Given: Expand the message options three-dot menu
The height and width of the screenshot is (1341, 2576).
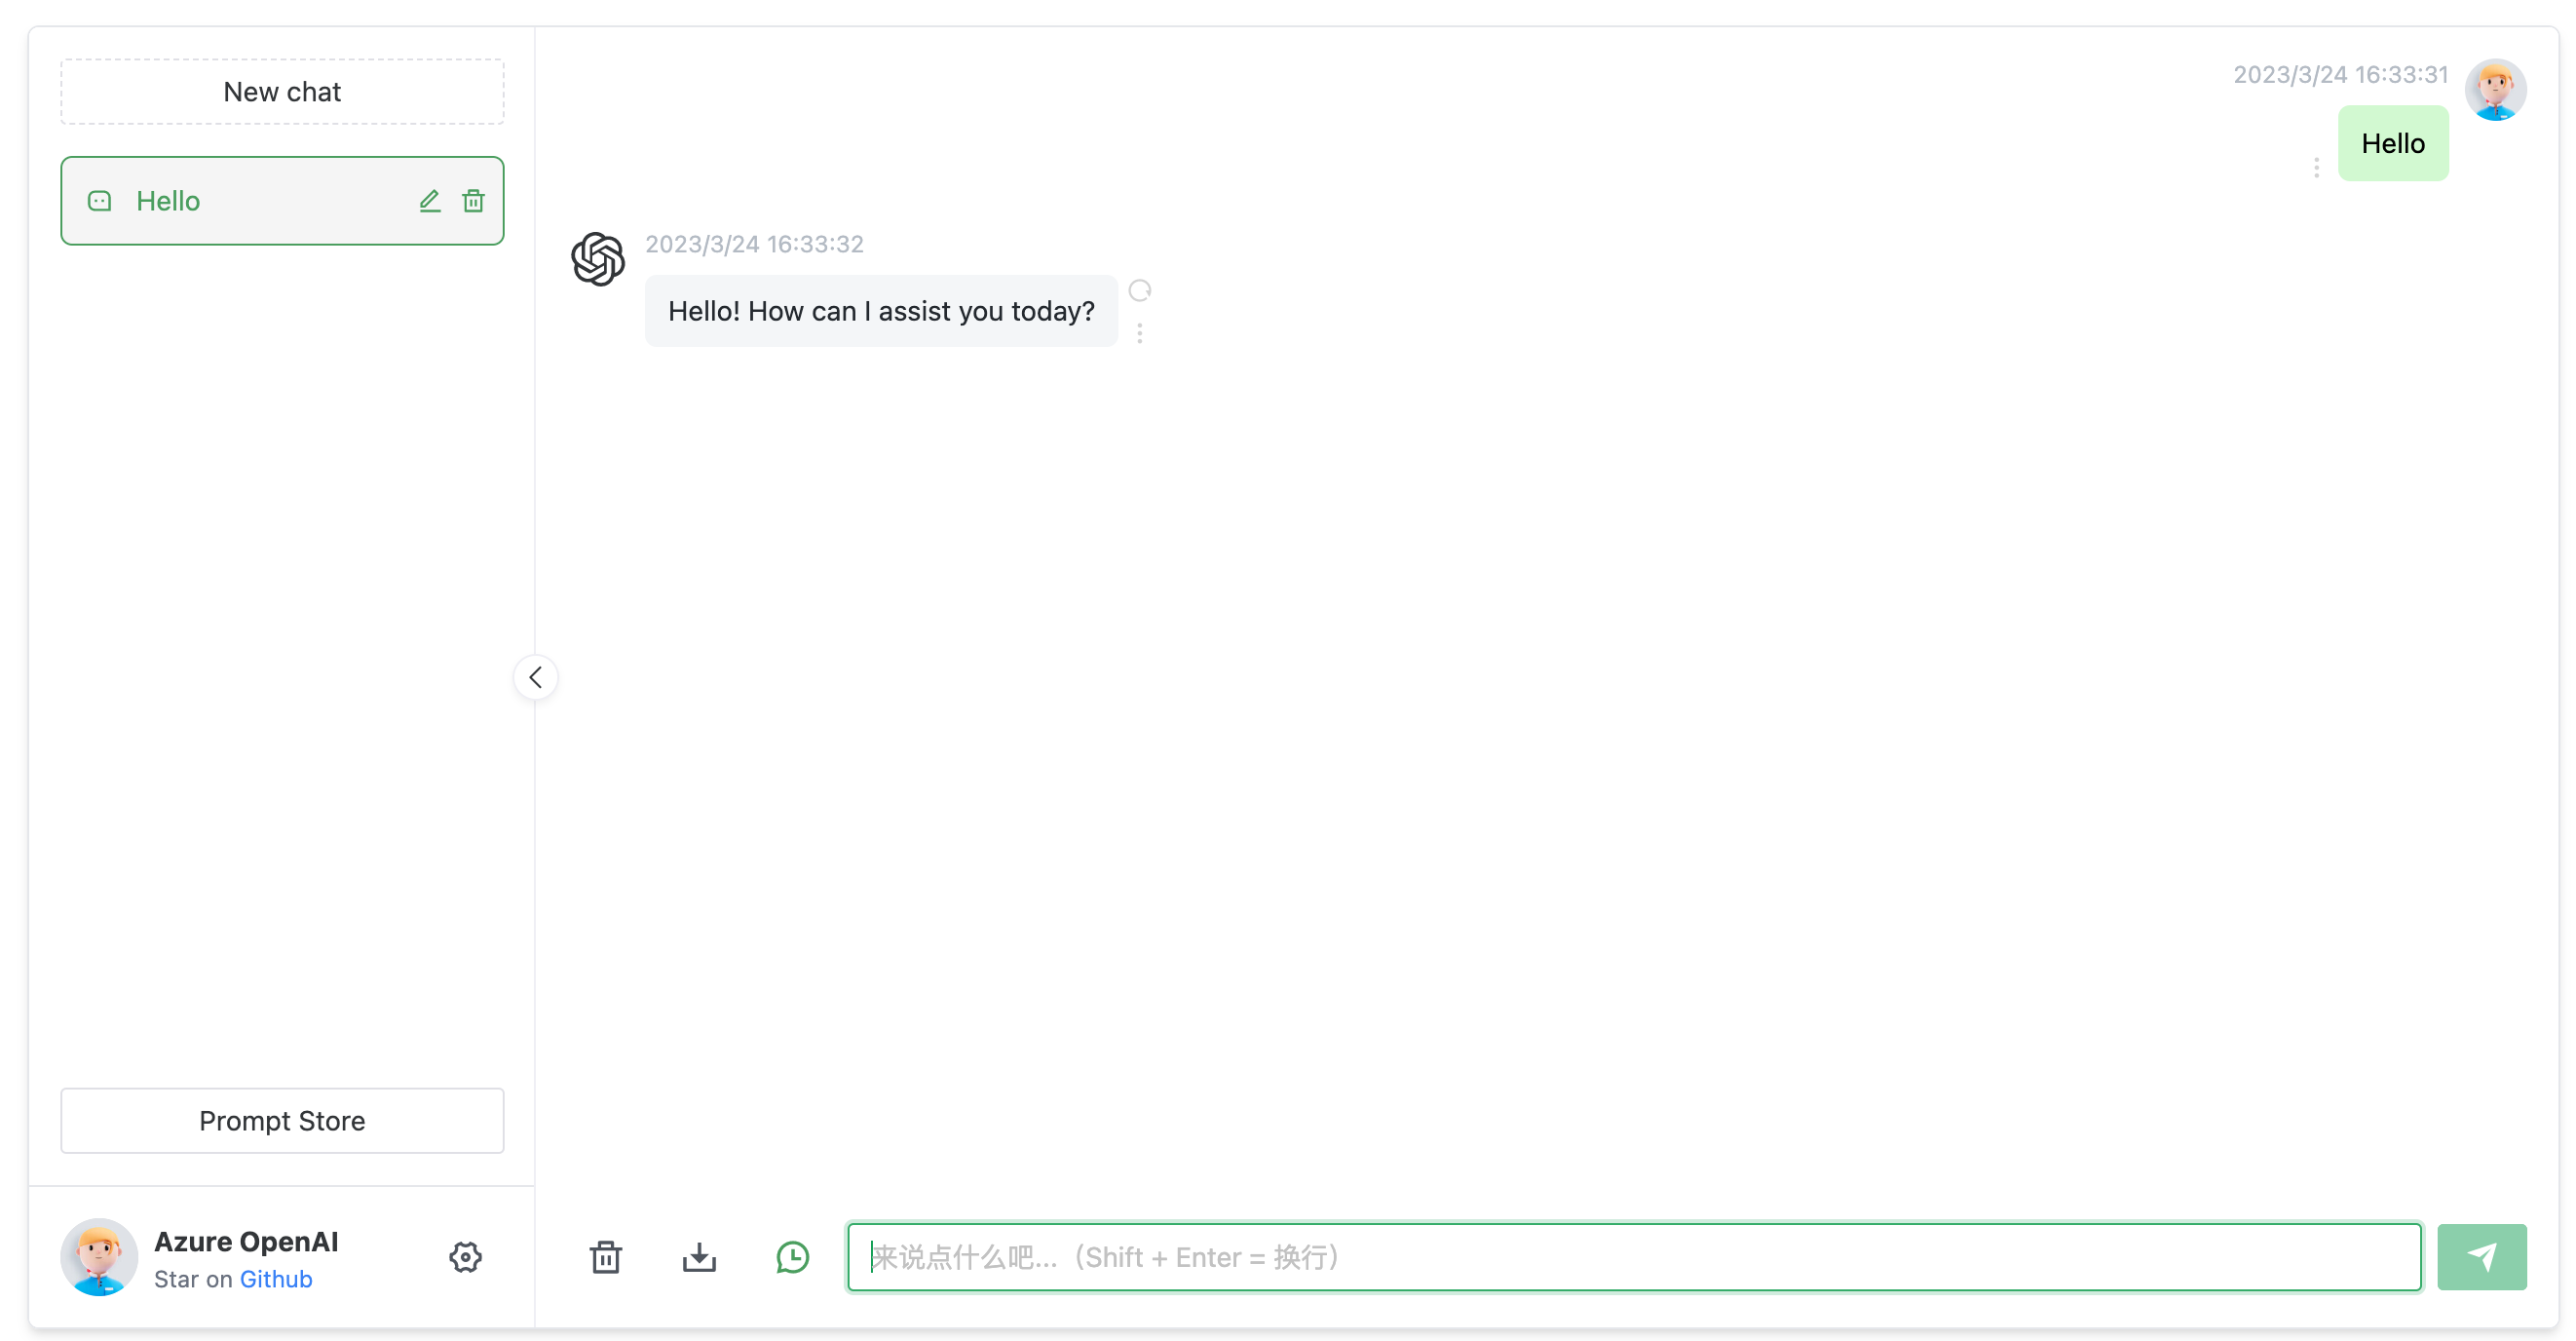Looking at the screenshot, I should coord(1142,334).
